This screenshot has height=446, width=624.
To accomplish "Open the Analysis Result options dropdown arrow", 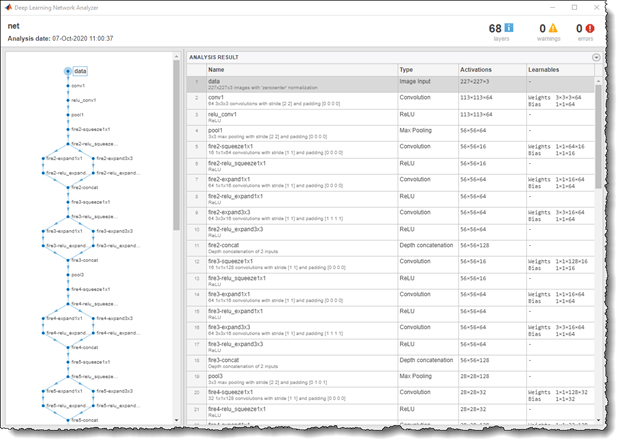I will tap(596, 57).
